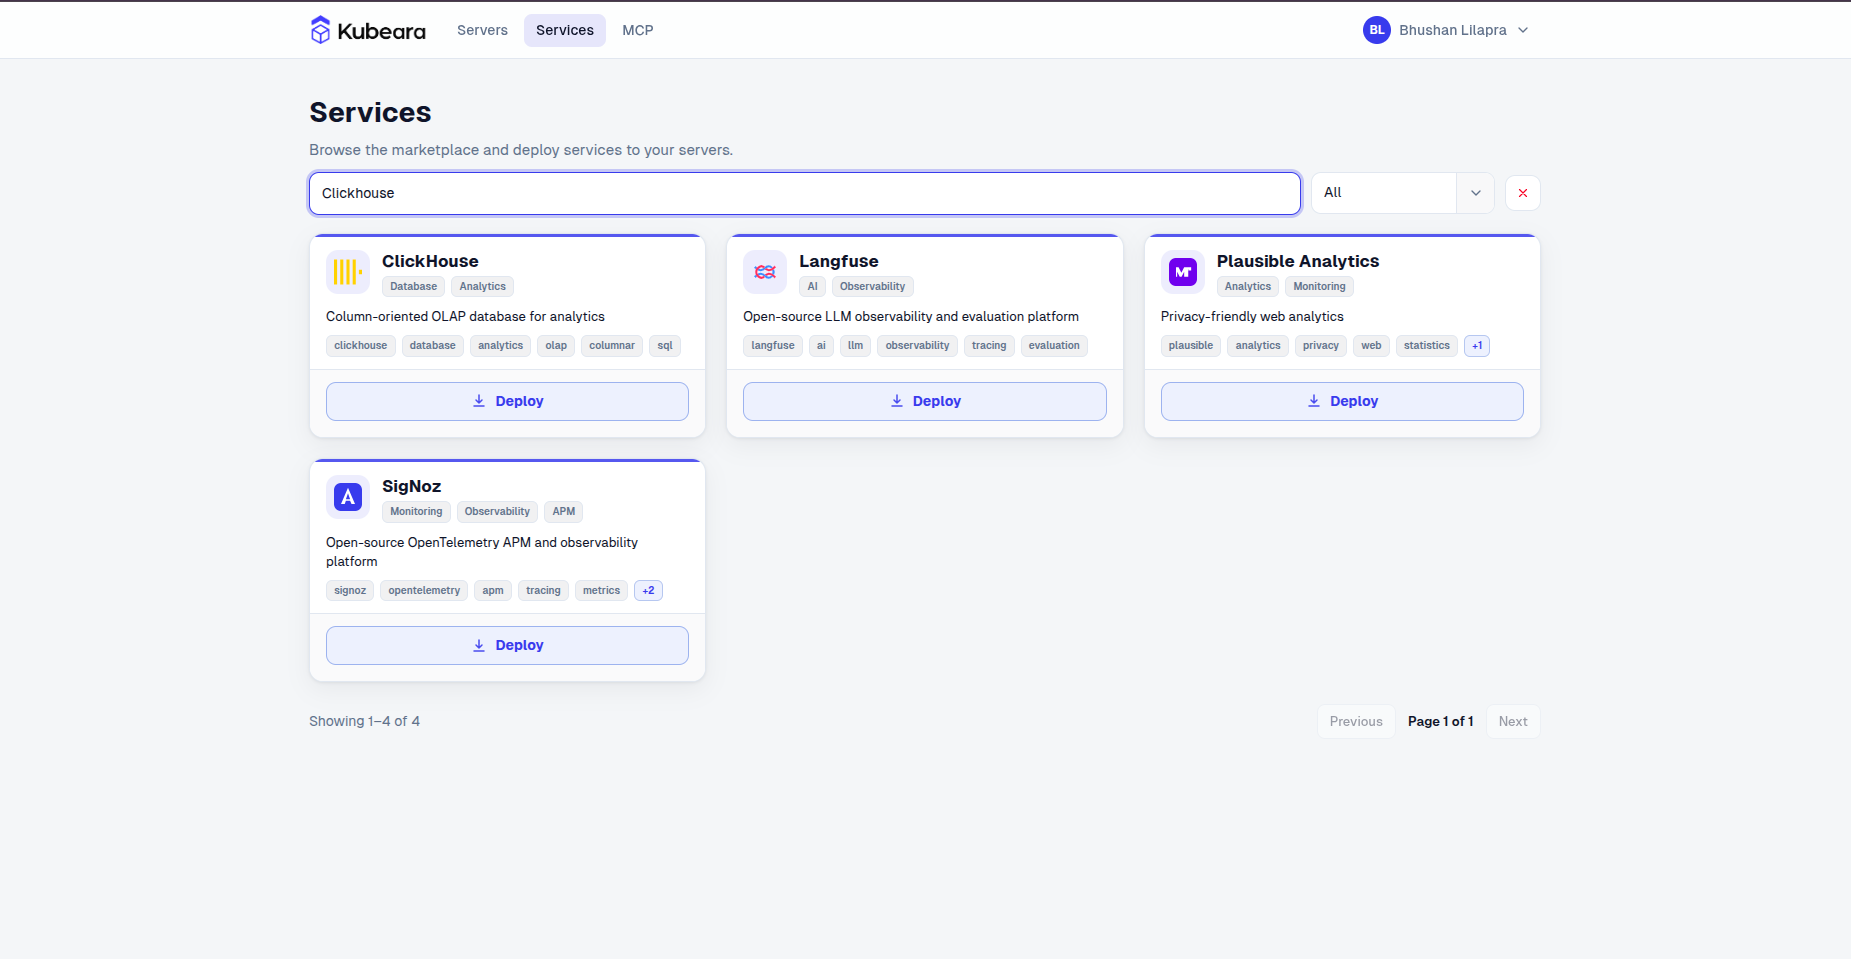The width and height of the screenshot is (1851, 959).
Task: Click the Langfuse service logo
Action: pos(765,272)
